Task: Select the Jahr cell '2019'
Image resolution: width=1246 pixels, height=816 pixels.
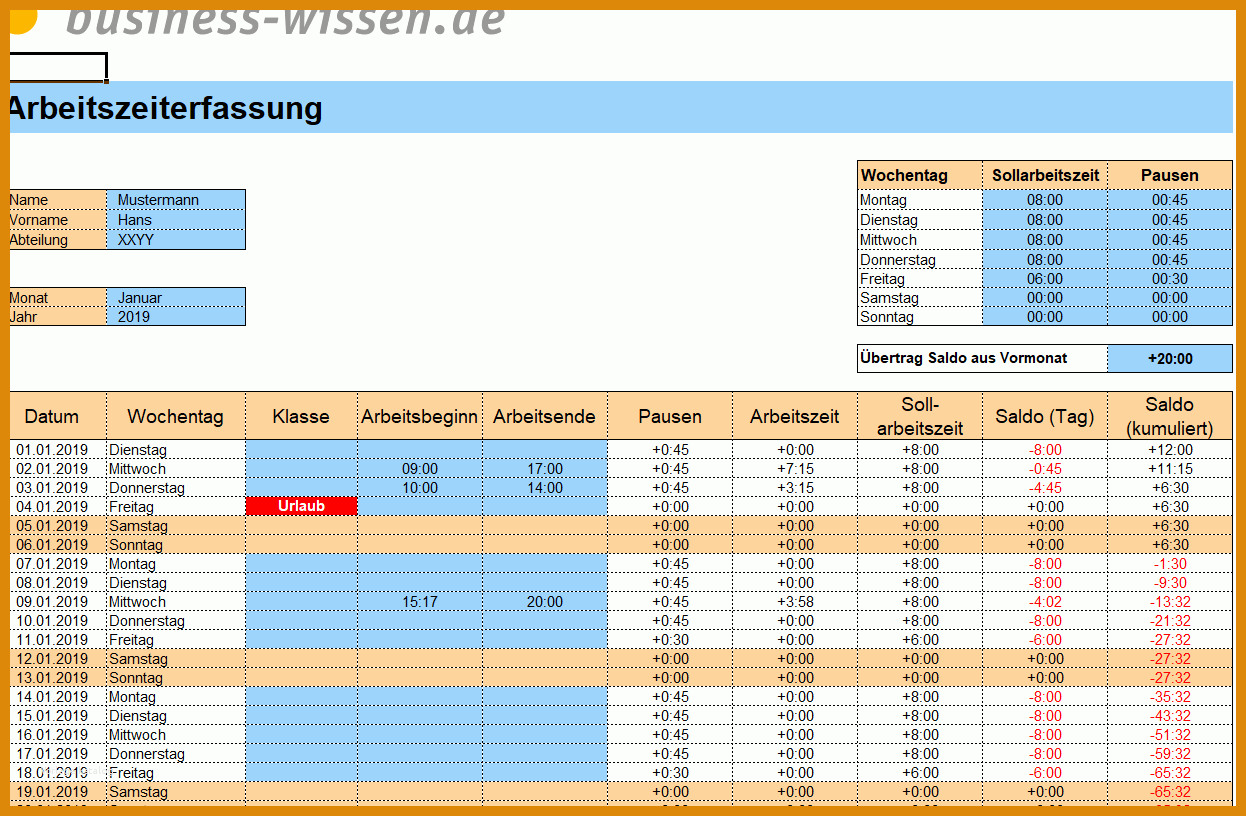Action: click(176, 317)
